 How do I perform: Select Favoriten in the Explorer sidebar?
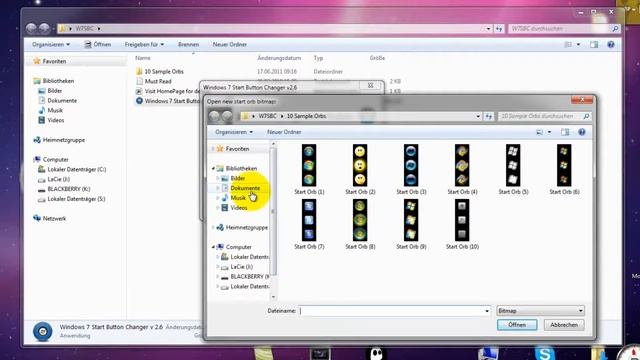[x=54, y=61]
